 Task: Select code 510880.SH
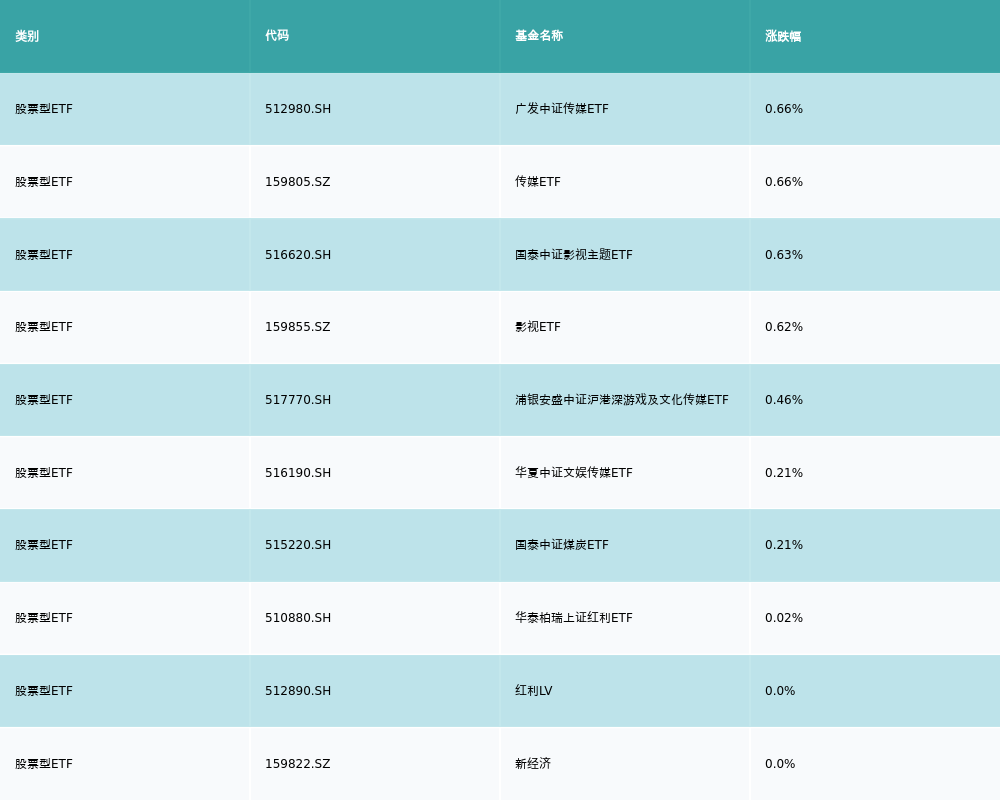pos(298,618)
